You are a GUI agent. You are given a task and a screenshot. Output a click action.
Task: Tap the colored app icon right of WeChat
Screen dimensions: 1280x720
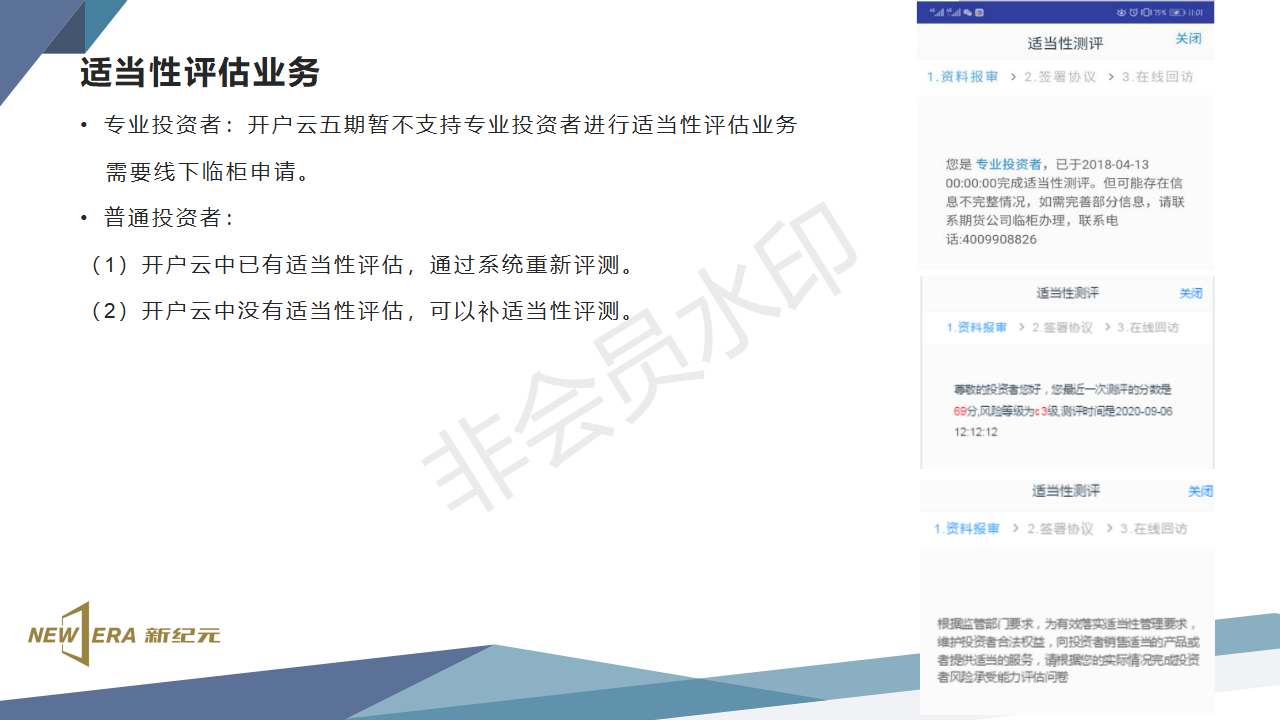[x=979, y=12]
